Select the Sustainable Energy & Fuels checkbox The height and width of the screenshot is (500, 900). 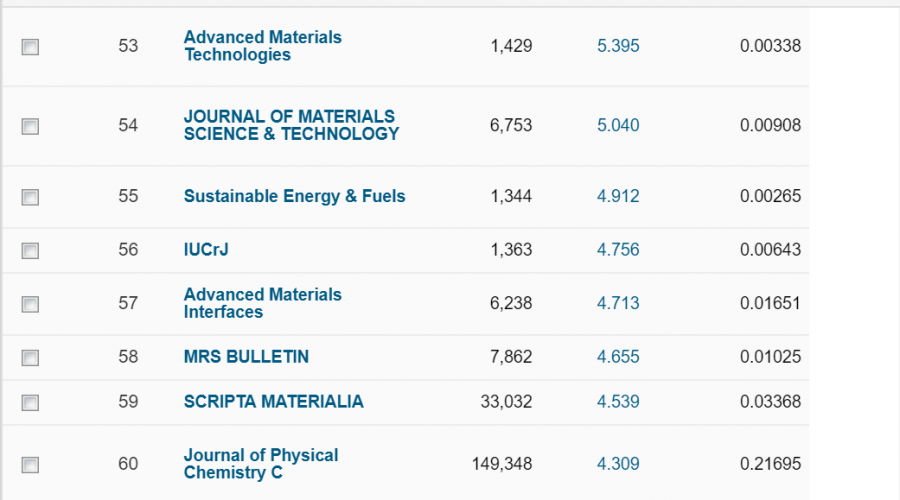pyautogui.click(x=31, y=197)
